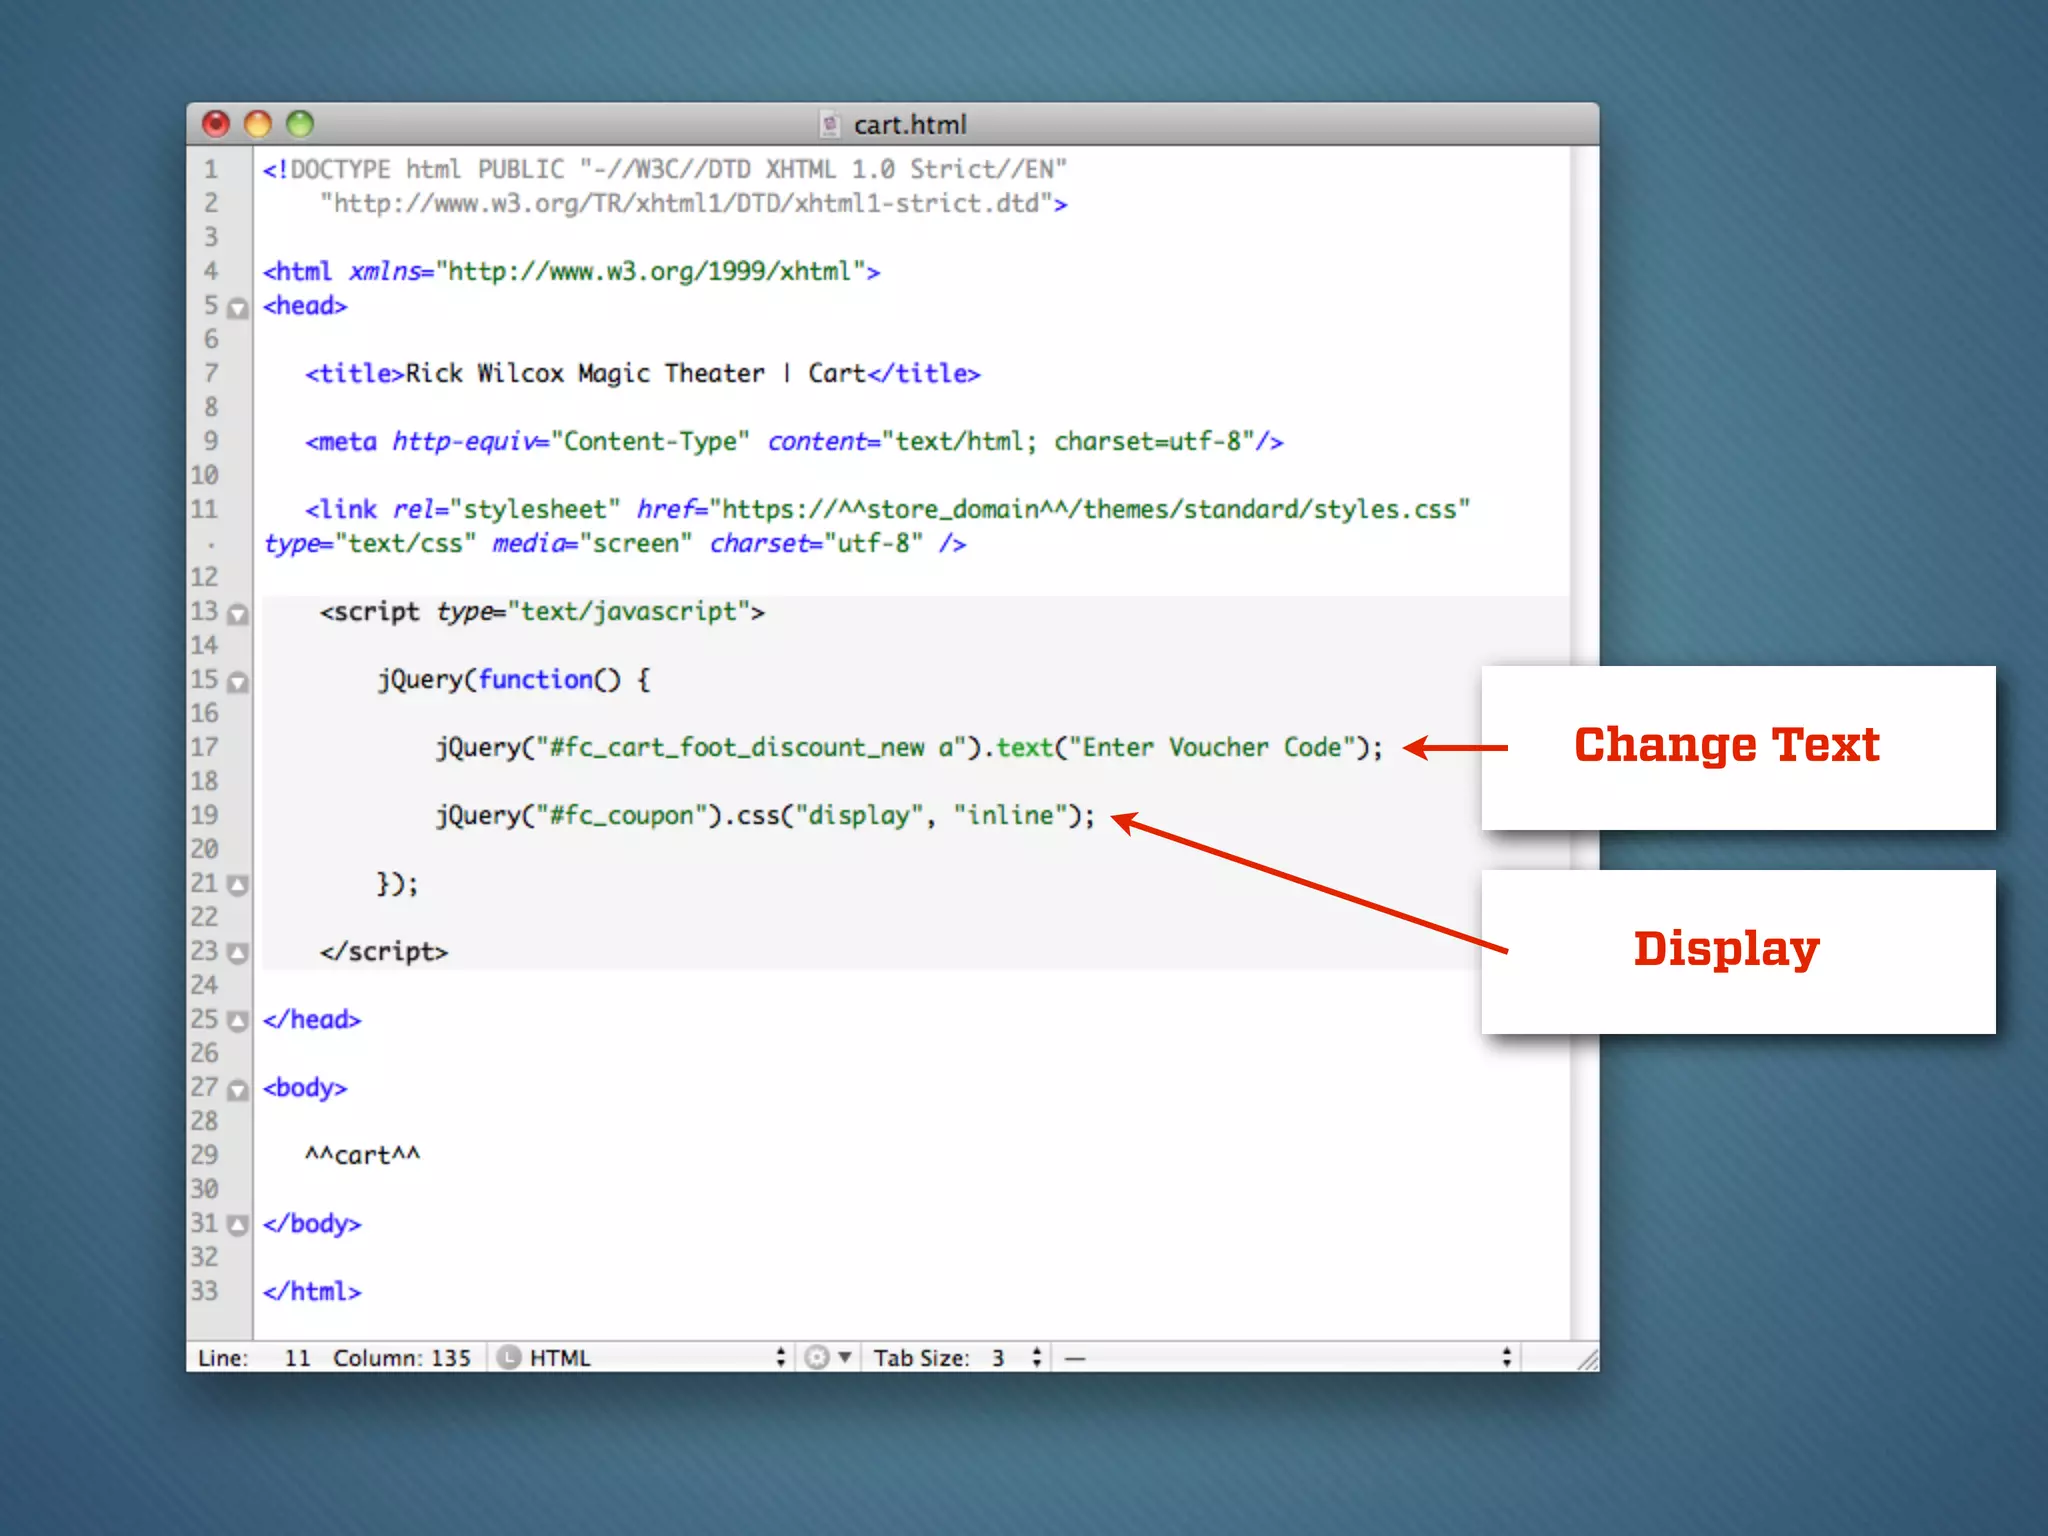
Task: Click the title text 'Rick Wilcox Magic Theater'
Action: (x=585, y=373)
